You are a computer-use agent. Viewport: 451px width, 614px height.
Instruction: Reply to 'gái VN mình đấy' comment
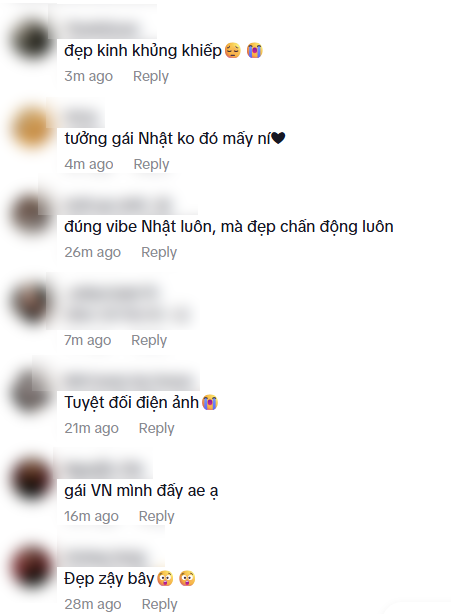(x=156, y=516)
